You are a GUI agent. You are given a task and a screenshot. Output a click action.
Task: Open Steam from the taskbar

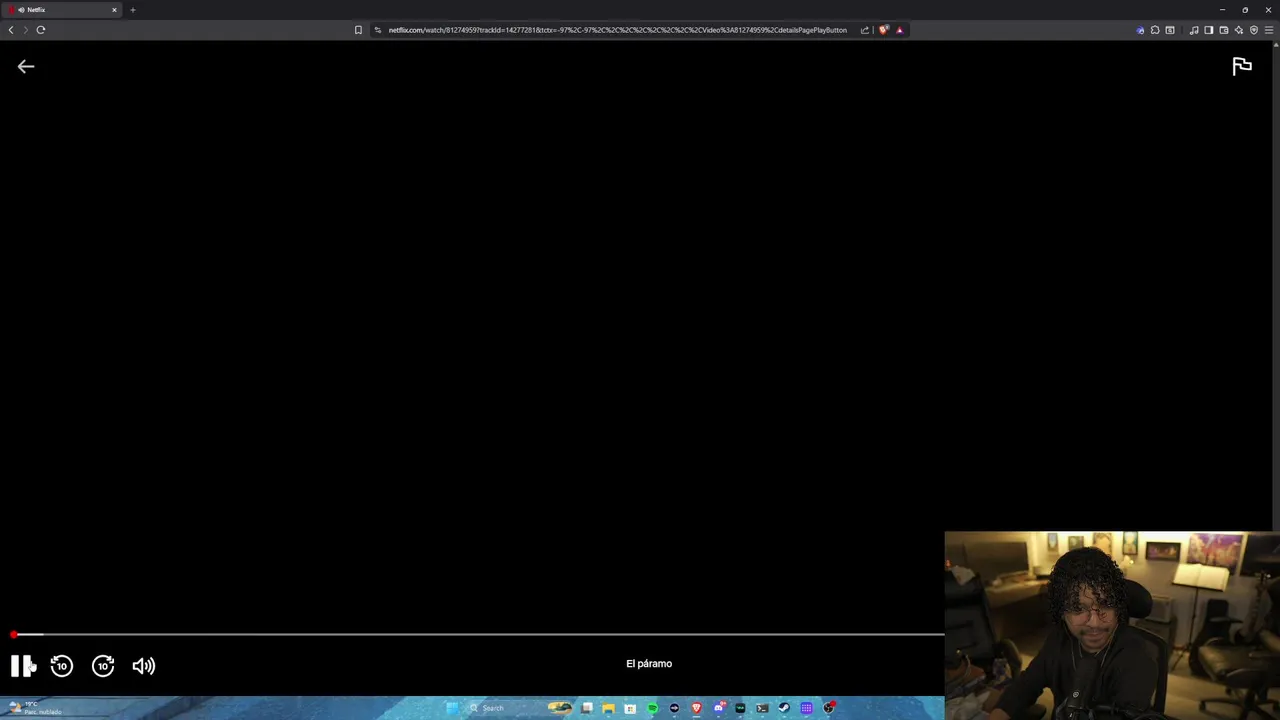784,708
